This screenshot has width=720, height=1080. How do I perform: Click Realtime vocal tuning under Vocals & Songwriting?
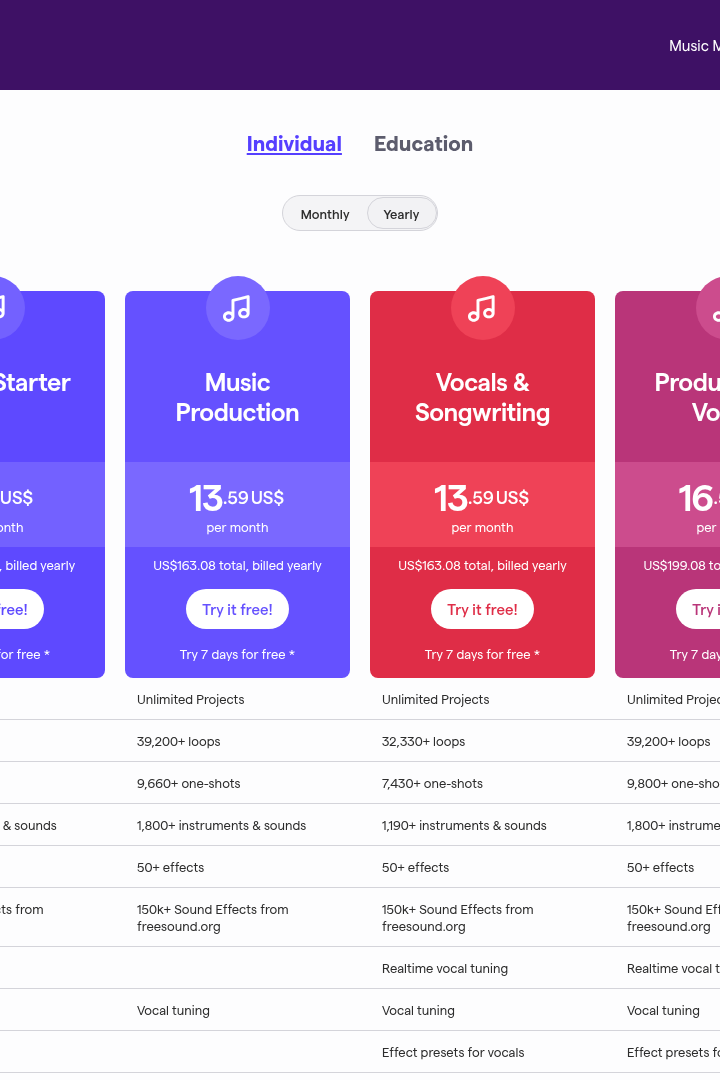tap(444, 968)
